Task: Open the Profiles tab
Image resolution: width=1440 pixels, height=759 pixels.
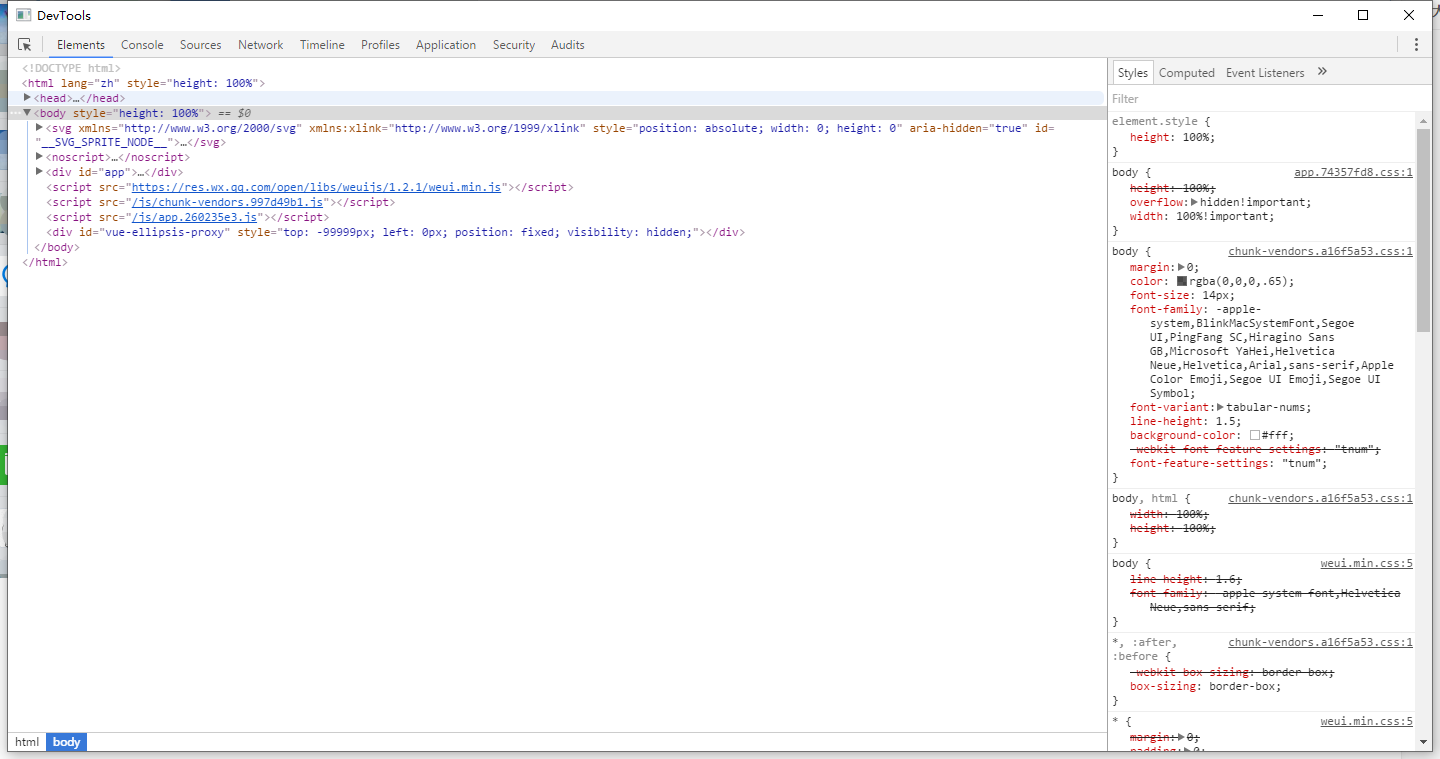Action: click(380, 45)
